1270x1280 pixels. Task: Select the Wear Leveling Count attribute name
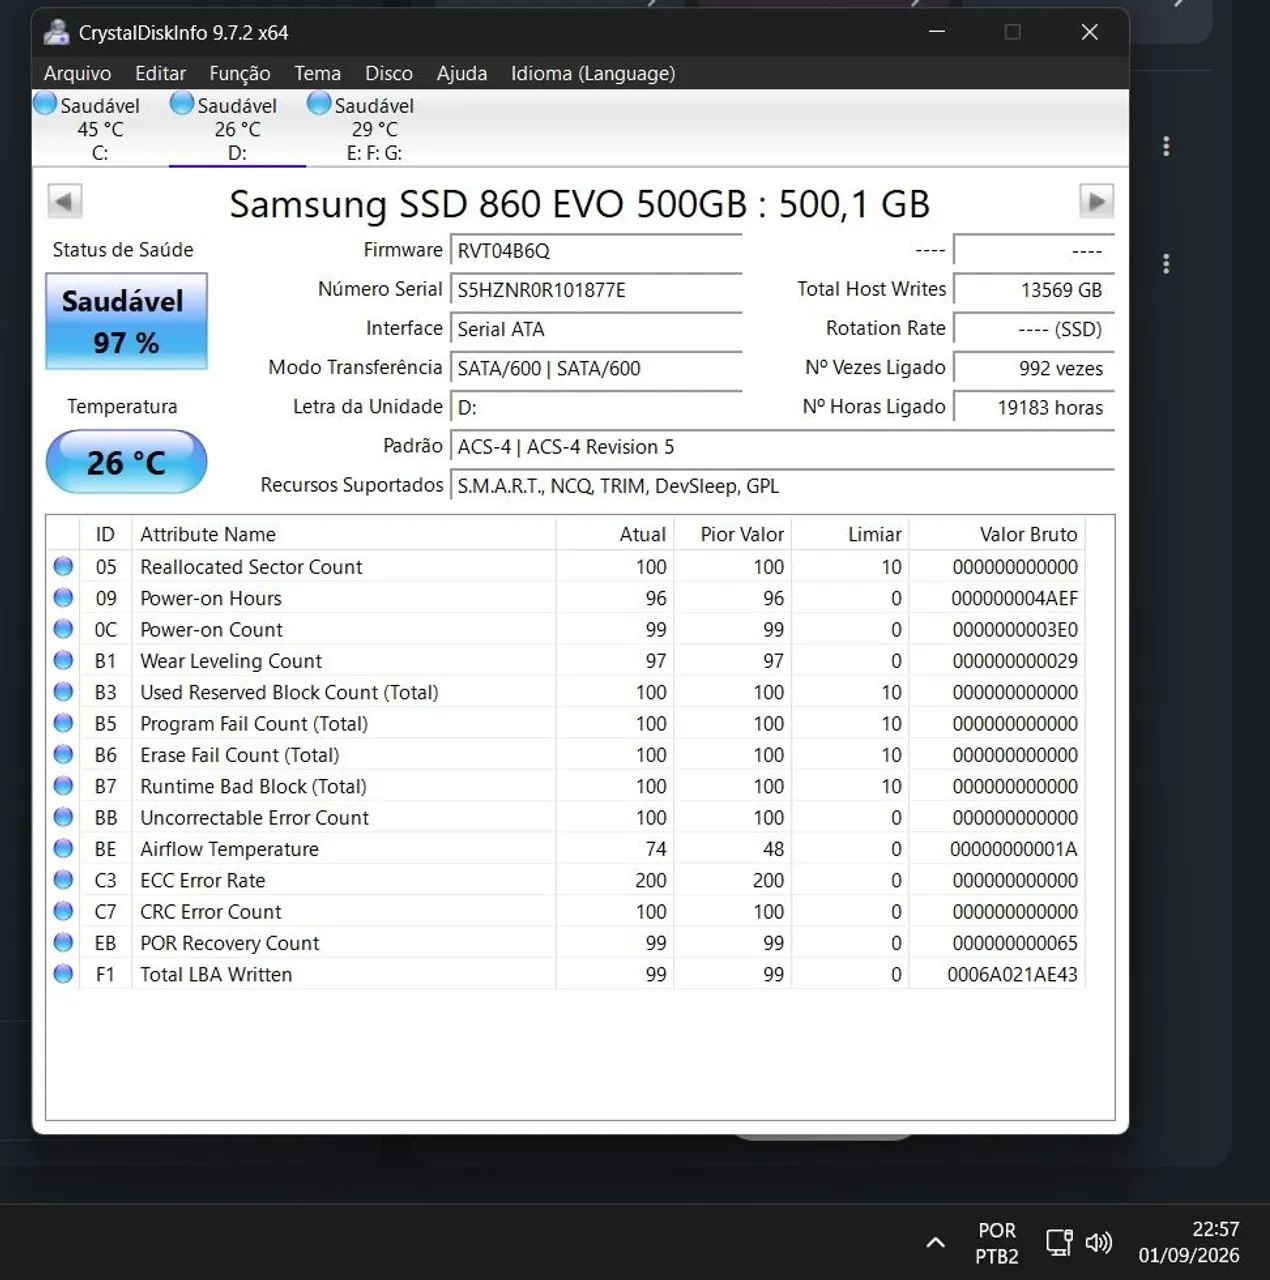click(x=231, y=661)
